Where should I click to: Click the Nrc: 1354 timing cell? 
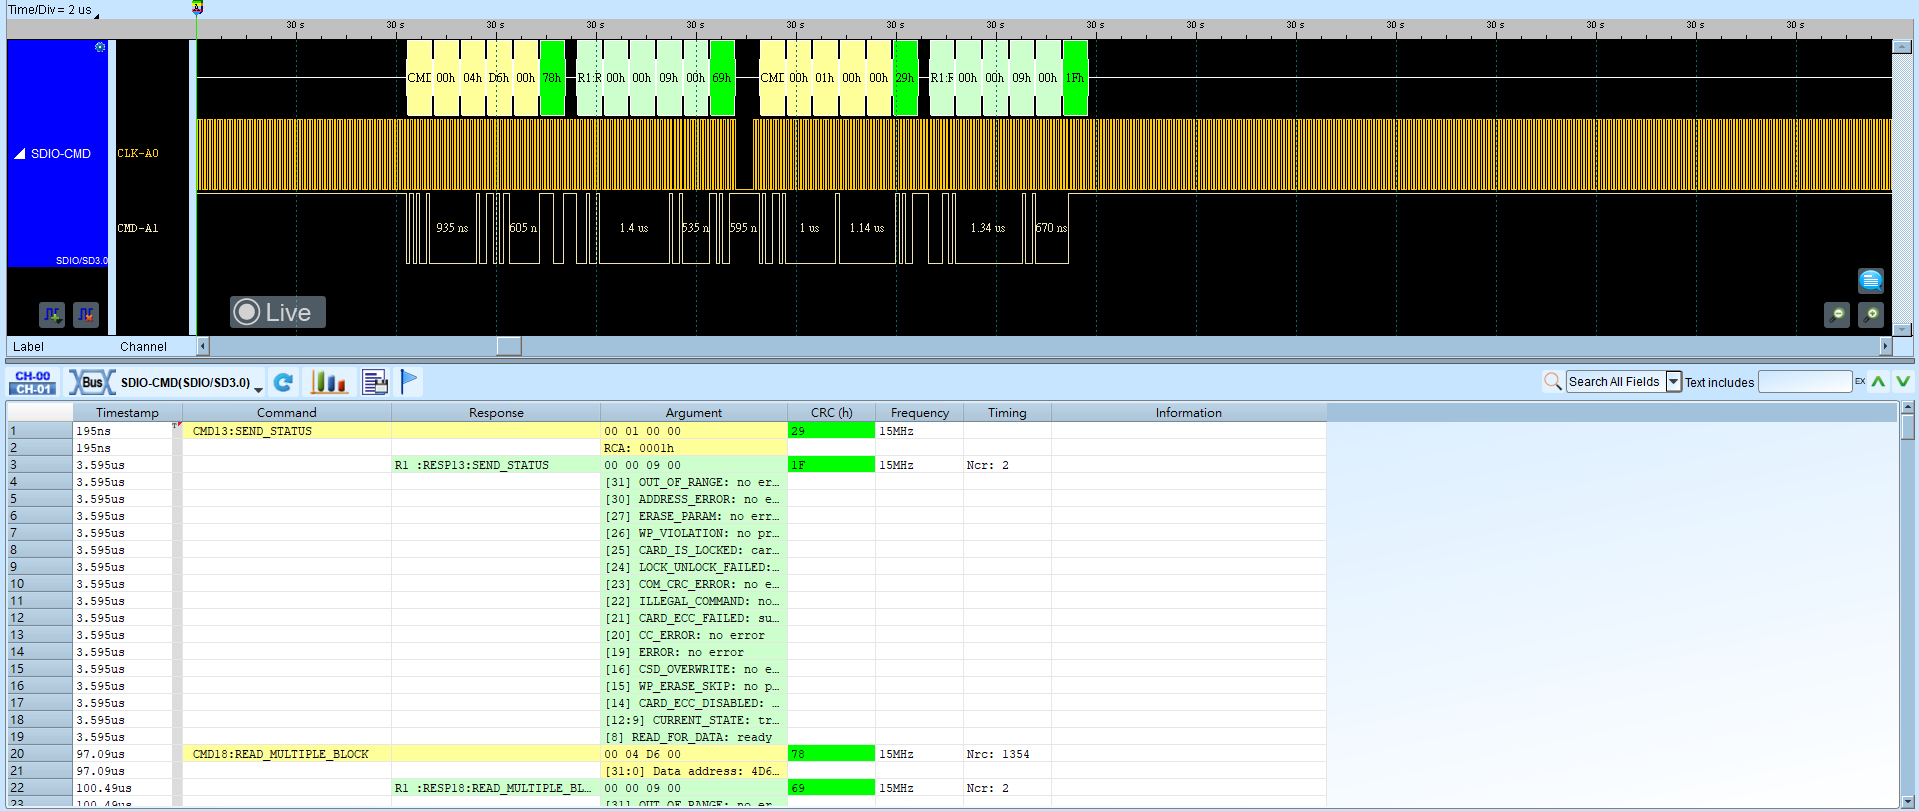(1007, 754)
